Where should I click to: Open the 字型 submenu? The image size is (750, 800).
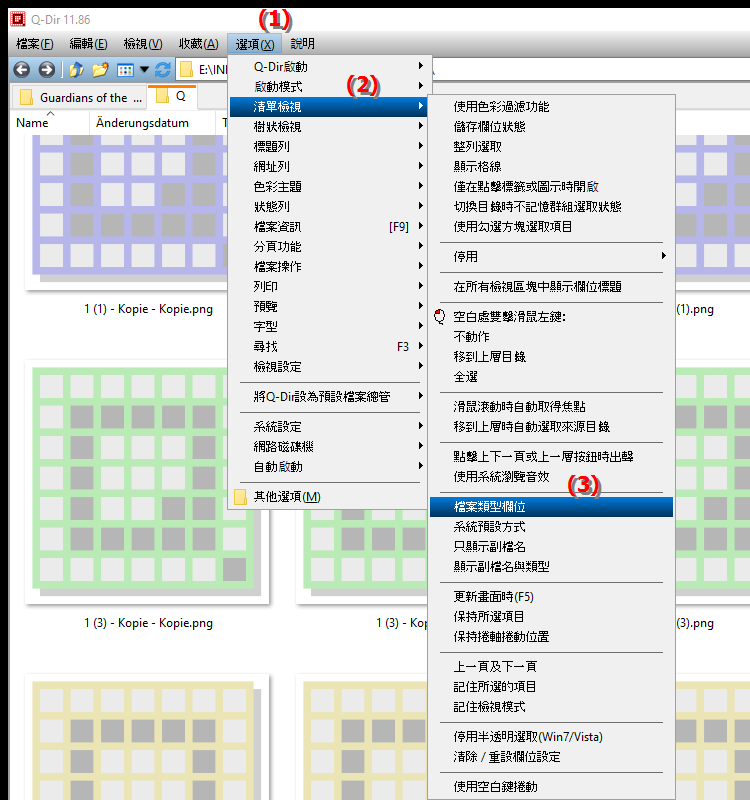pyautogui.click(x=328, y=327)
